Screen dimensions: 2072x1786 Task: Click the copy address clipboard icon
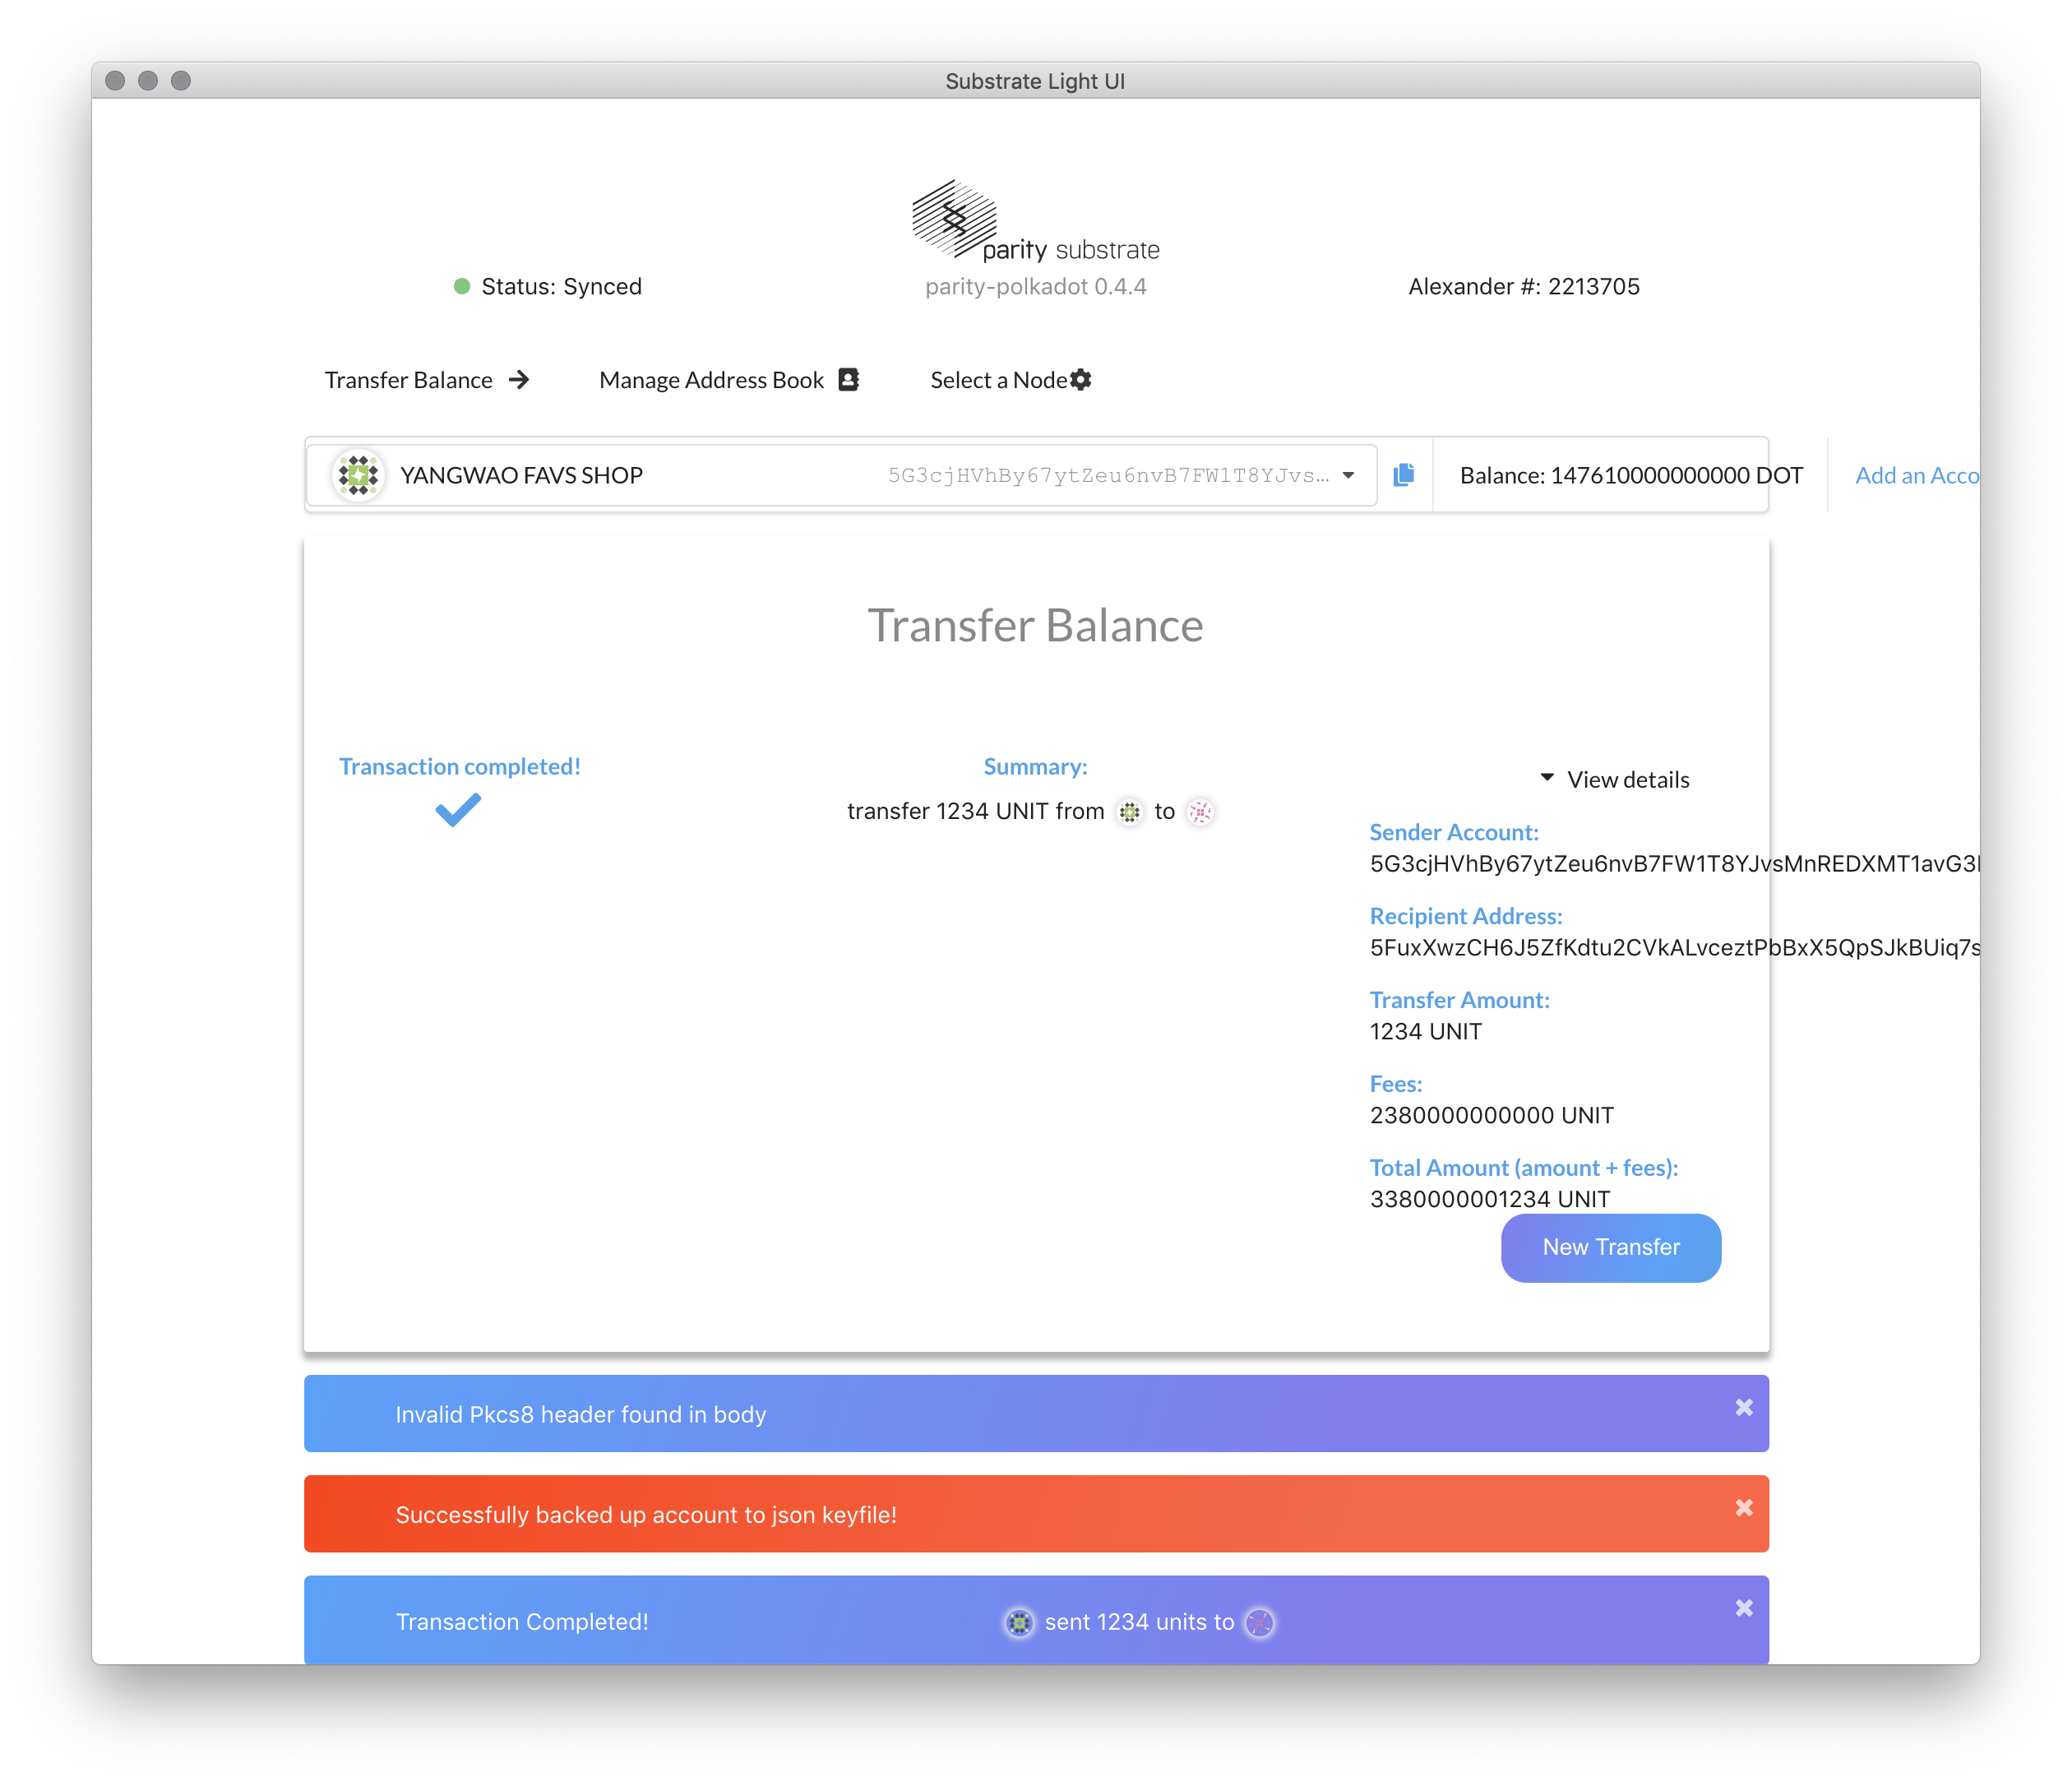(x=1403, y=475)
